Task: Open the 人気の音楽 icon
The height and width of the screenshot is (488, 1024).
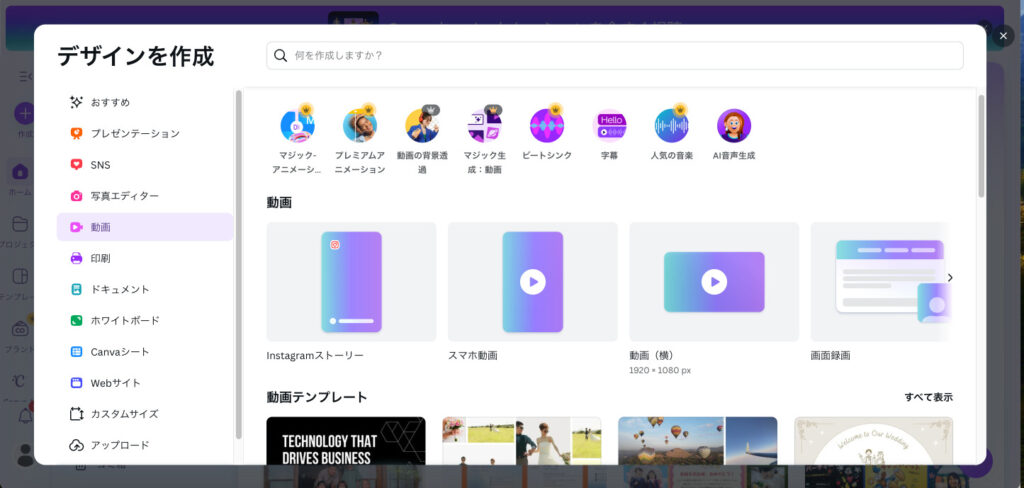Action: click(x=672, y=126)
